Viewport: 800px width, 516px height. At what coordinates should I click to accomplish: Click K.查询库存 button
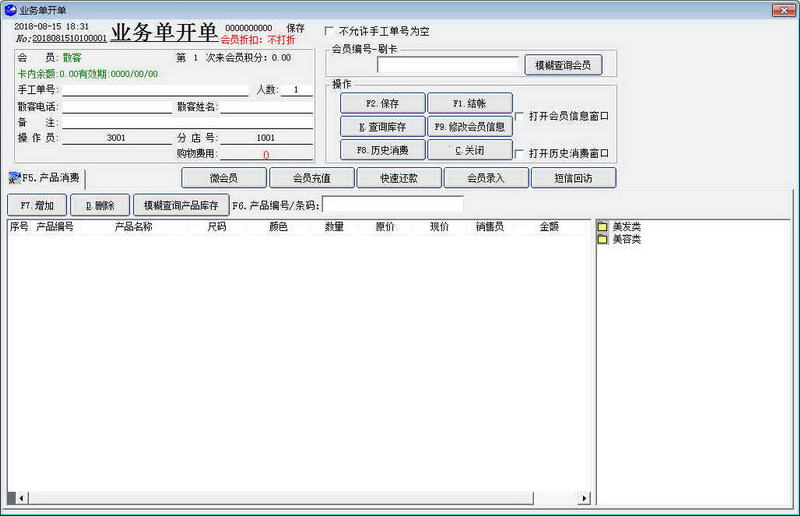[383, 127]
